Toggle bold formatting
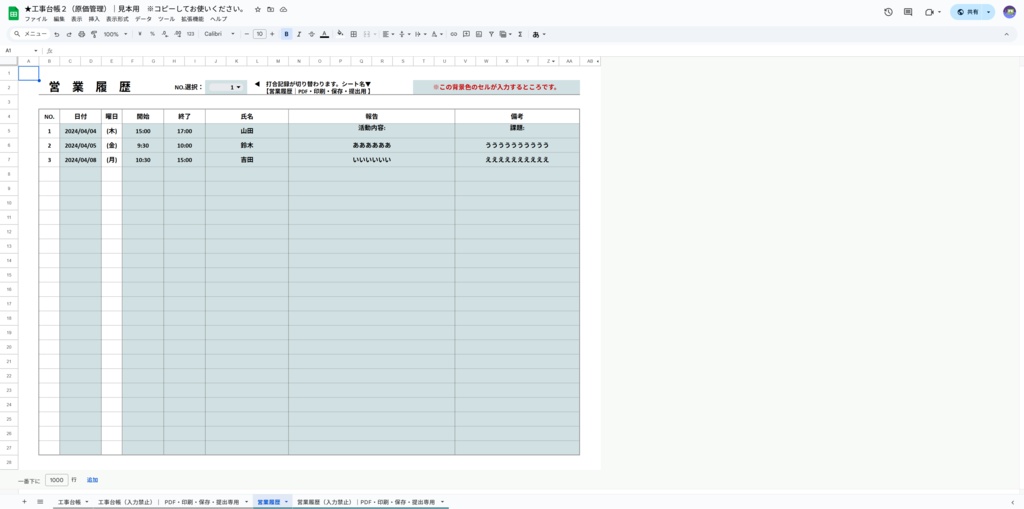Viewport: 1024px width, 509px height. tap(286, 34)
